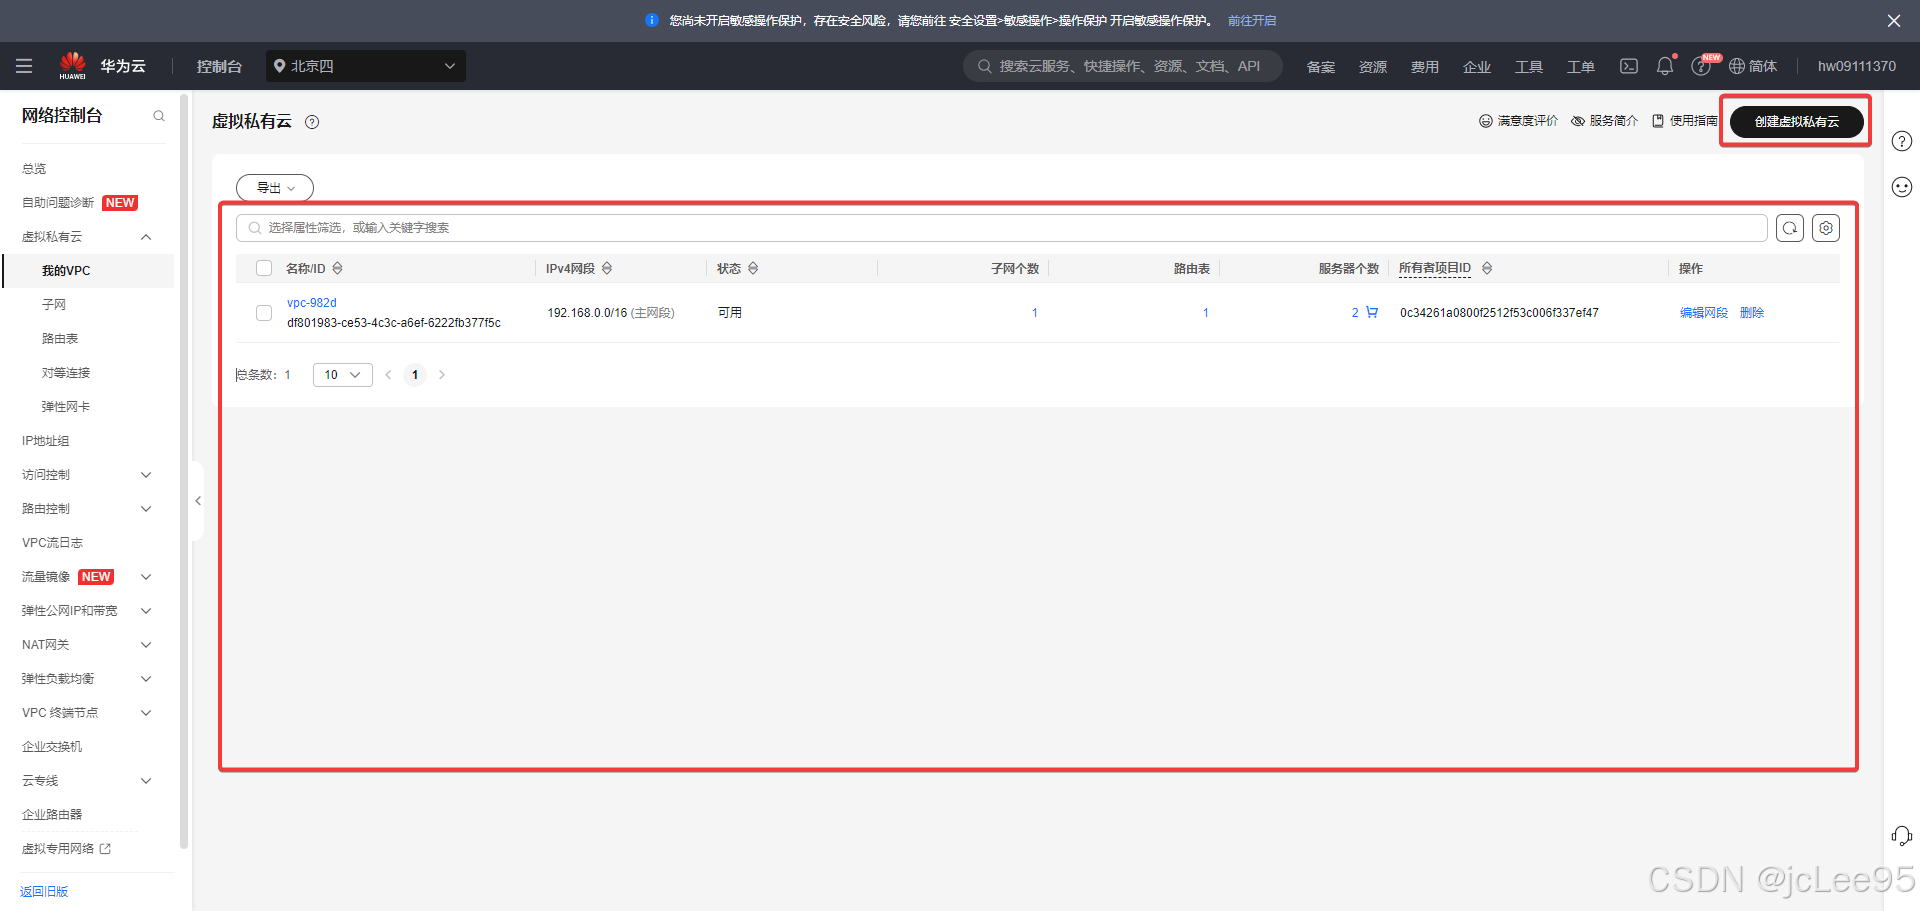Click 删除 for vpc-982d
Screen dimensions: 1920x911
[x=1752, y=313]
